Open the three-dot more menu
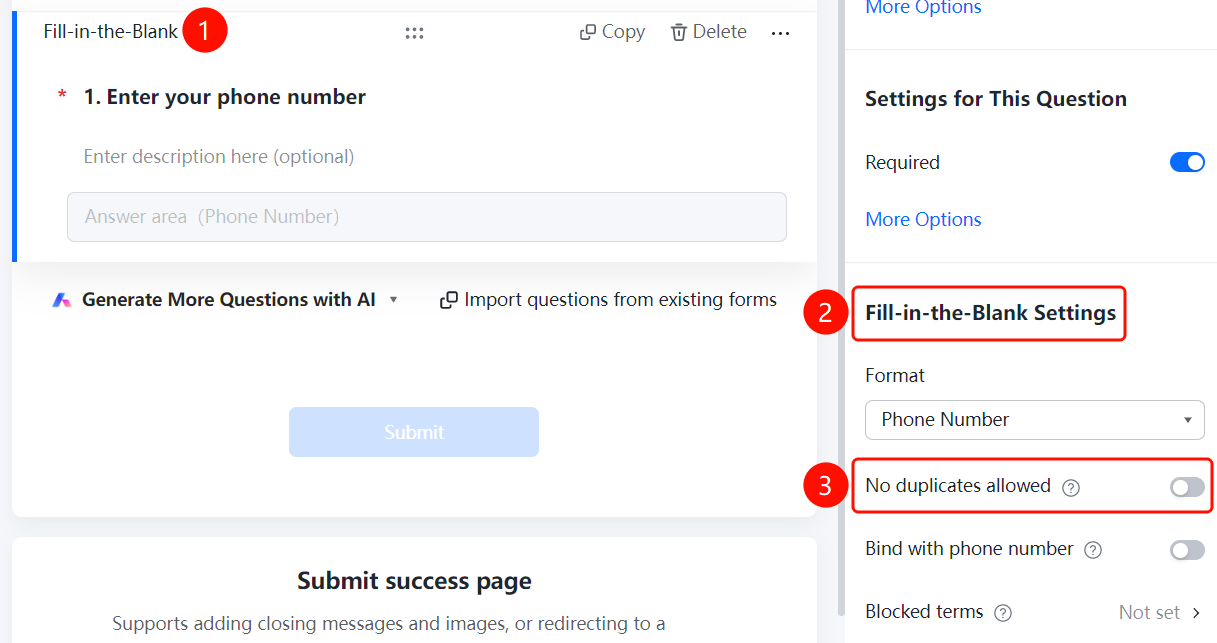This screenshot has height=643, width=1217. (x=781, y=33)
